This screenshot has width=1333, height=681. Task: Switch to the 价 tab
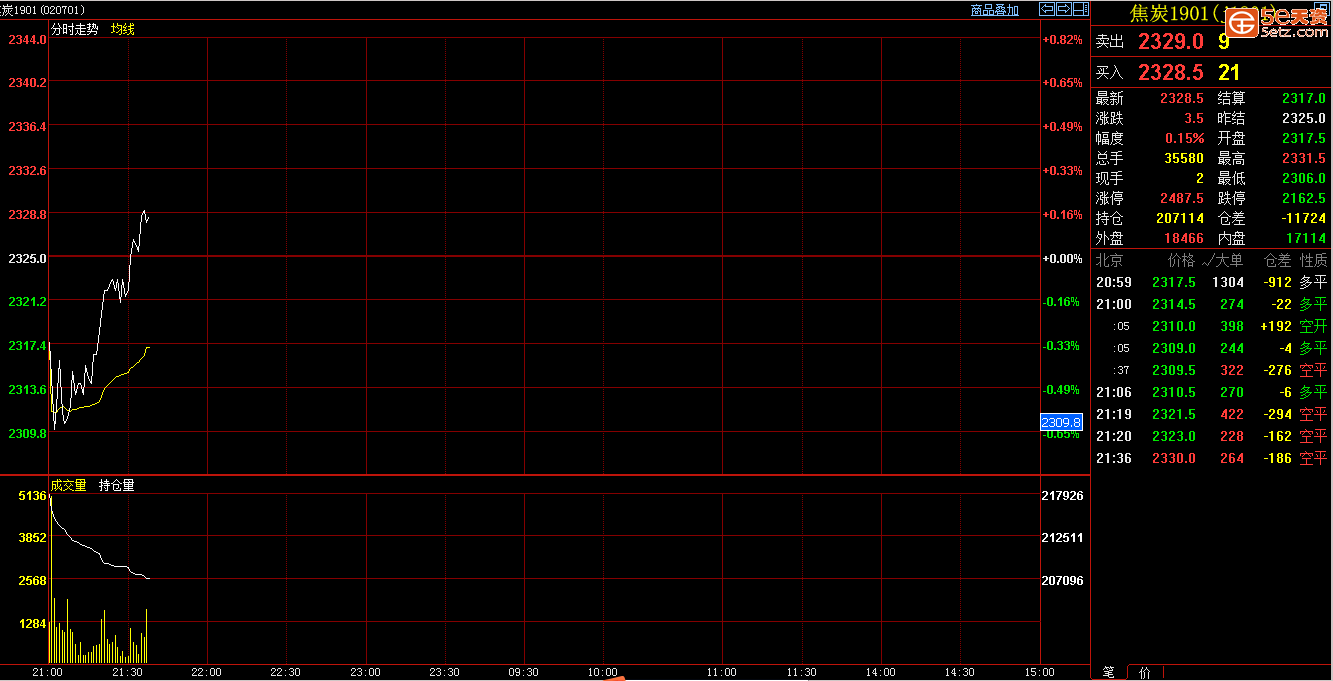[x=1145, y=672]
